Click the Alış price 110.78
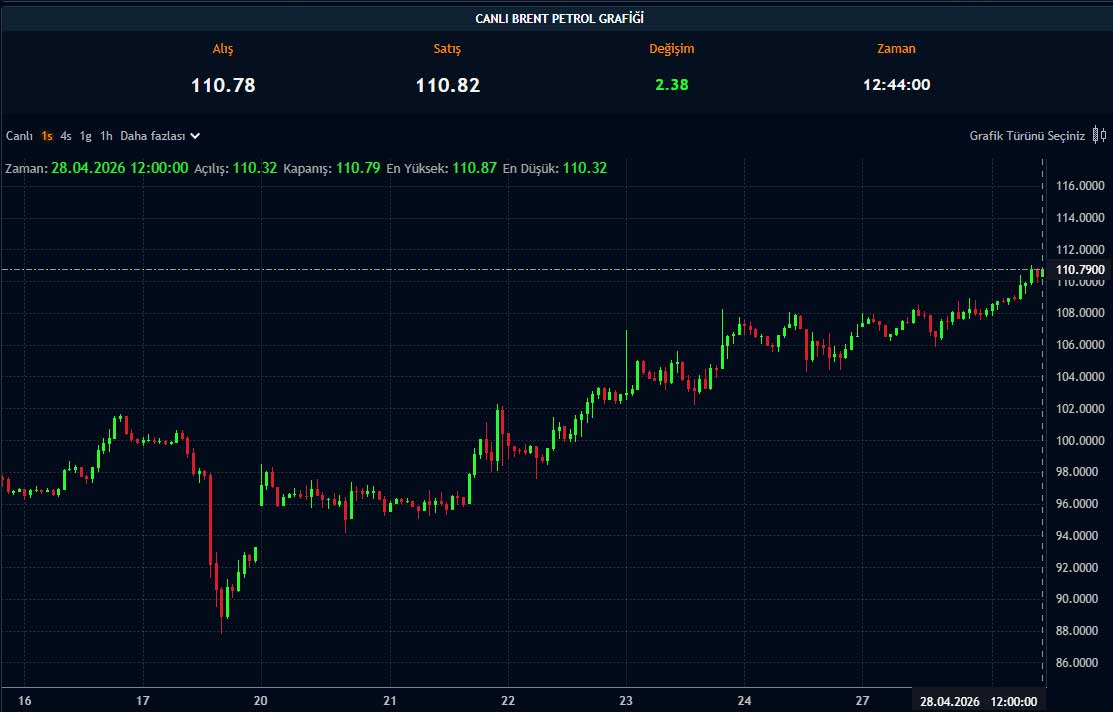 click(223, 85)
